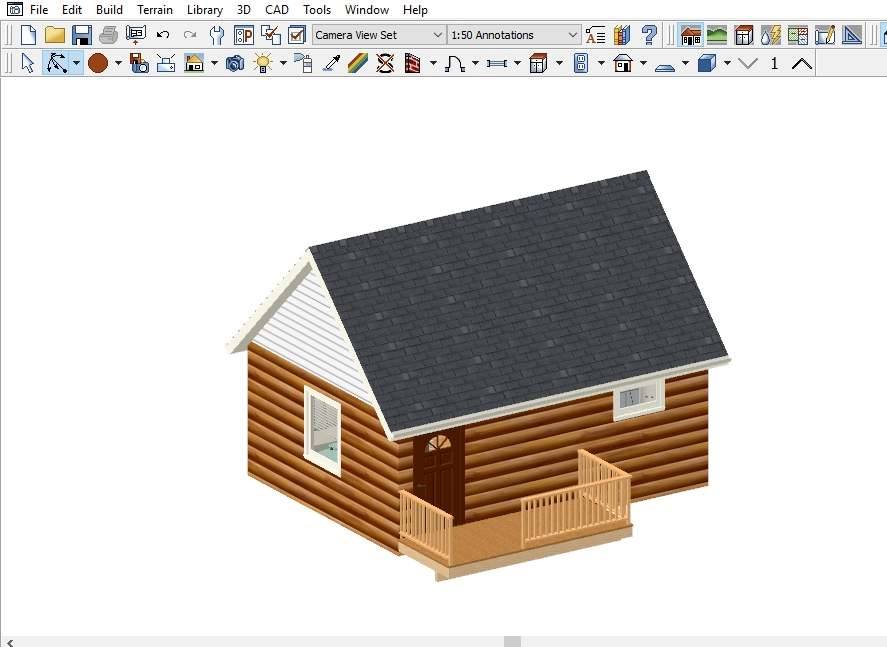Viewport: 887px width, 647px height.
Task: Open Default Settings panel icon
Action: pos(244,35)
